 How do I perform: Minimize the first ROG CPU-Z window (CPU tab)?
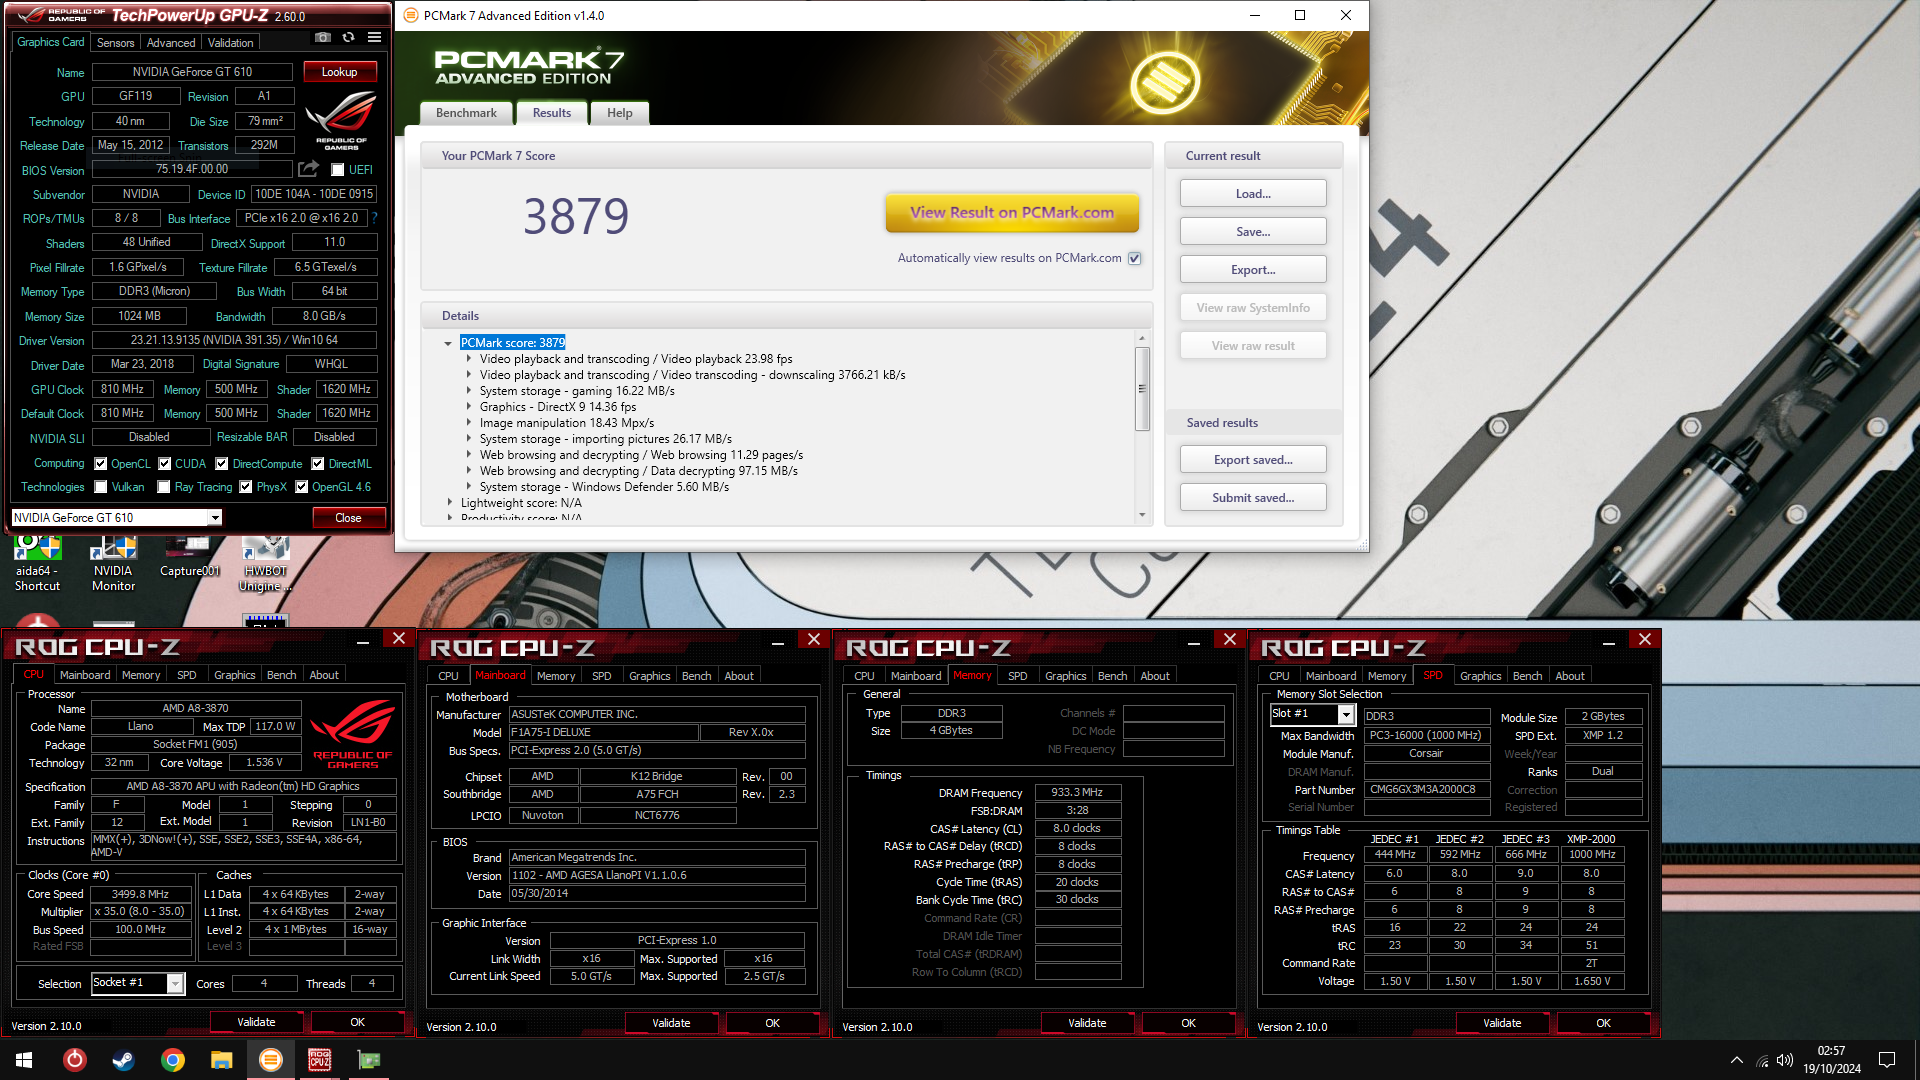[363, 641]
